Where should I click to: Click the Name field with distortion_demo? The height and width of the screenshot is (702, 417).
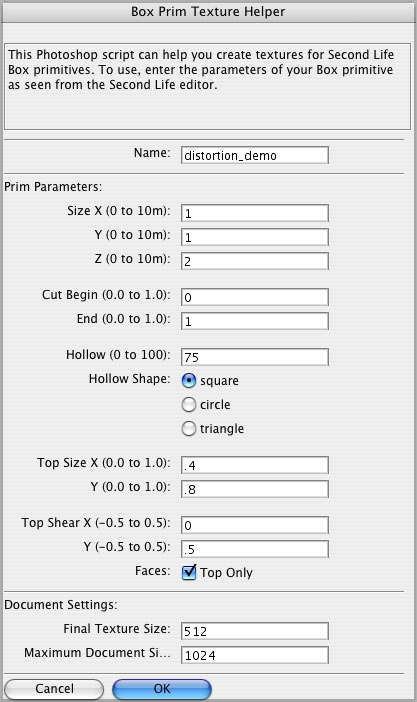(255, 155)
